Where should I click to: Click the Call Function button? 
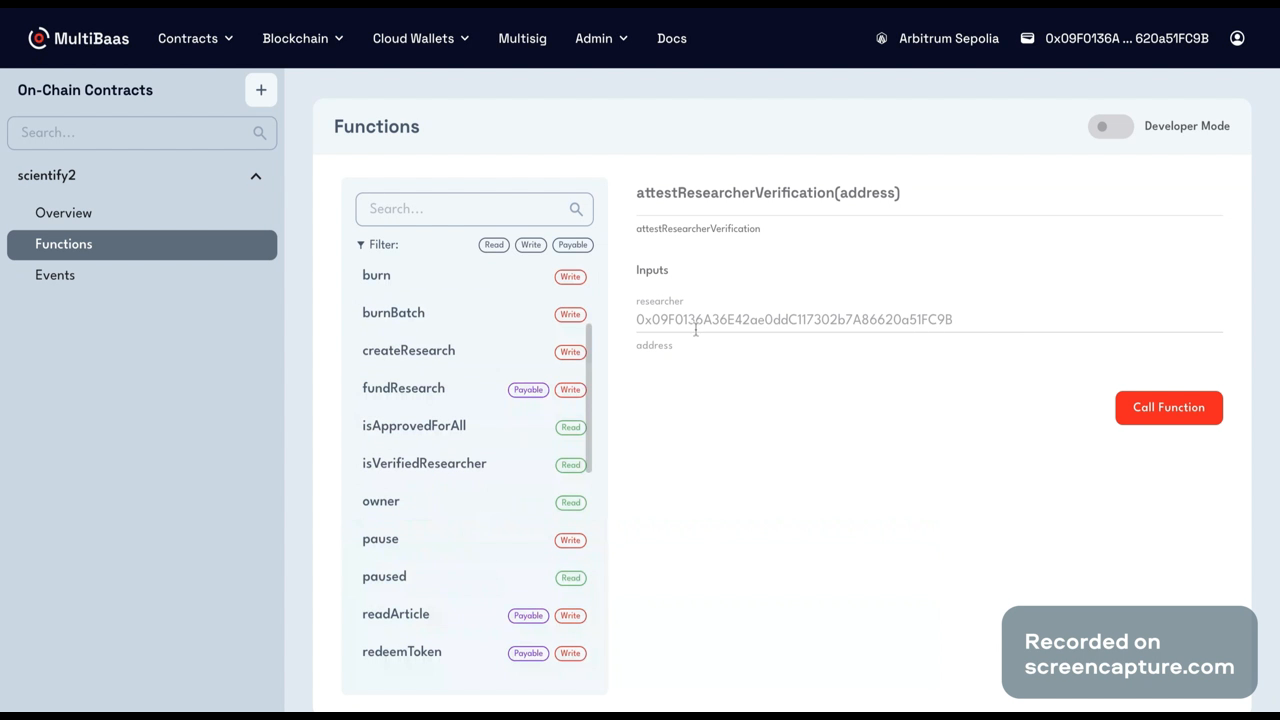(x=1169, y=408)
